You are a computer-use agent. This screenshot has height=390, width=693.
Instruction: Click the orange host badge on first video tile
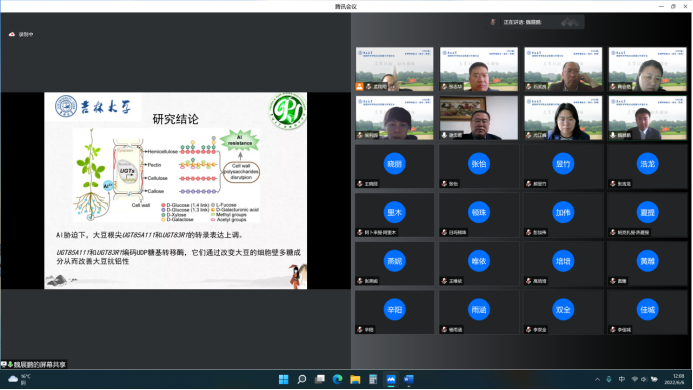(x=359, y=87)
